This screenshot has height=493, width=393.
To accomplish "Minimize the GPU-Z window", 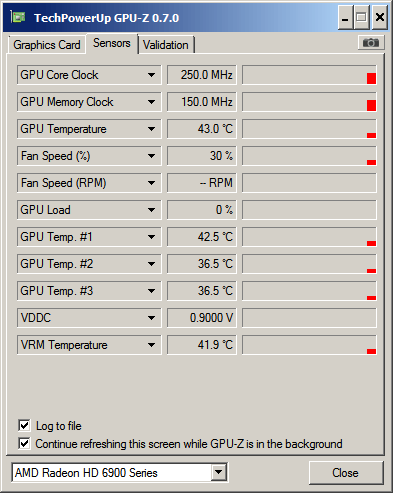I will pos(345,17).
